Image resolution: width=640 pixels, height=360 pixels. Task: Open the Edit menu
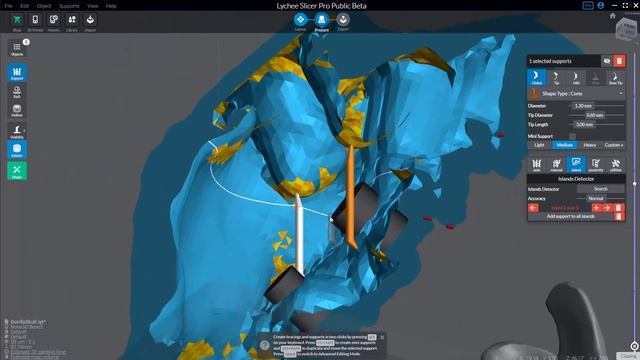tap(24, 6)
